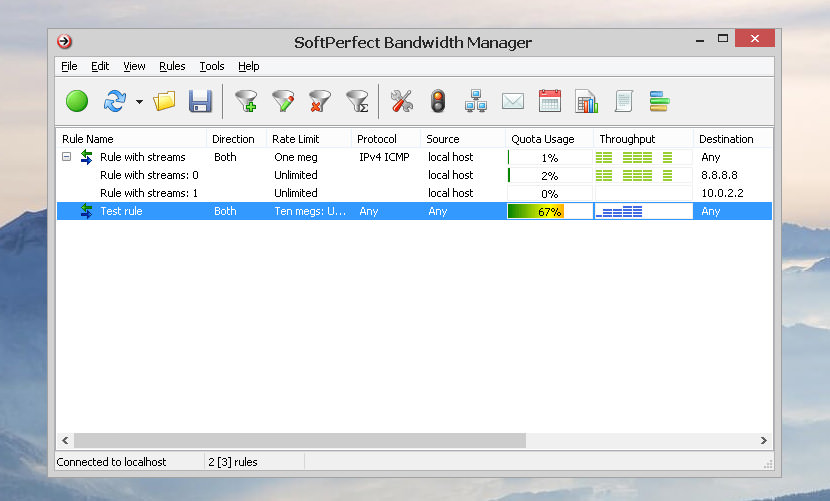
Task: Click the Rule Name column header
Action: click(131, 139)
